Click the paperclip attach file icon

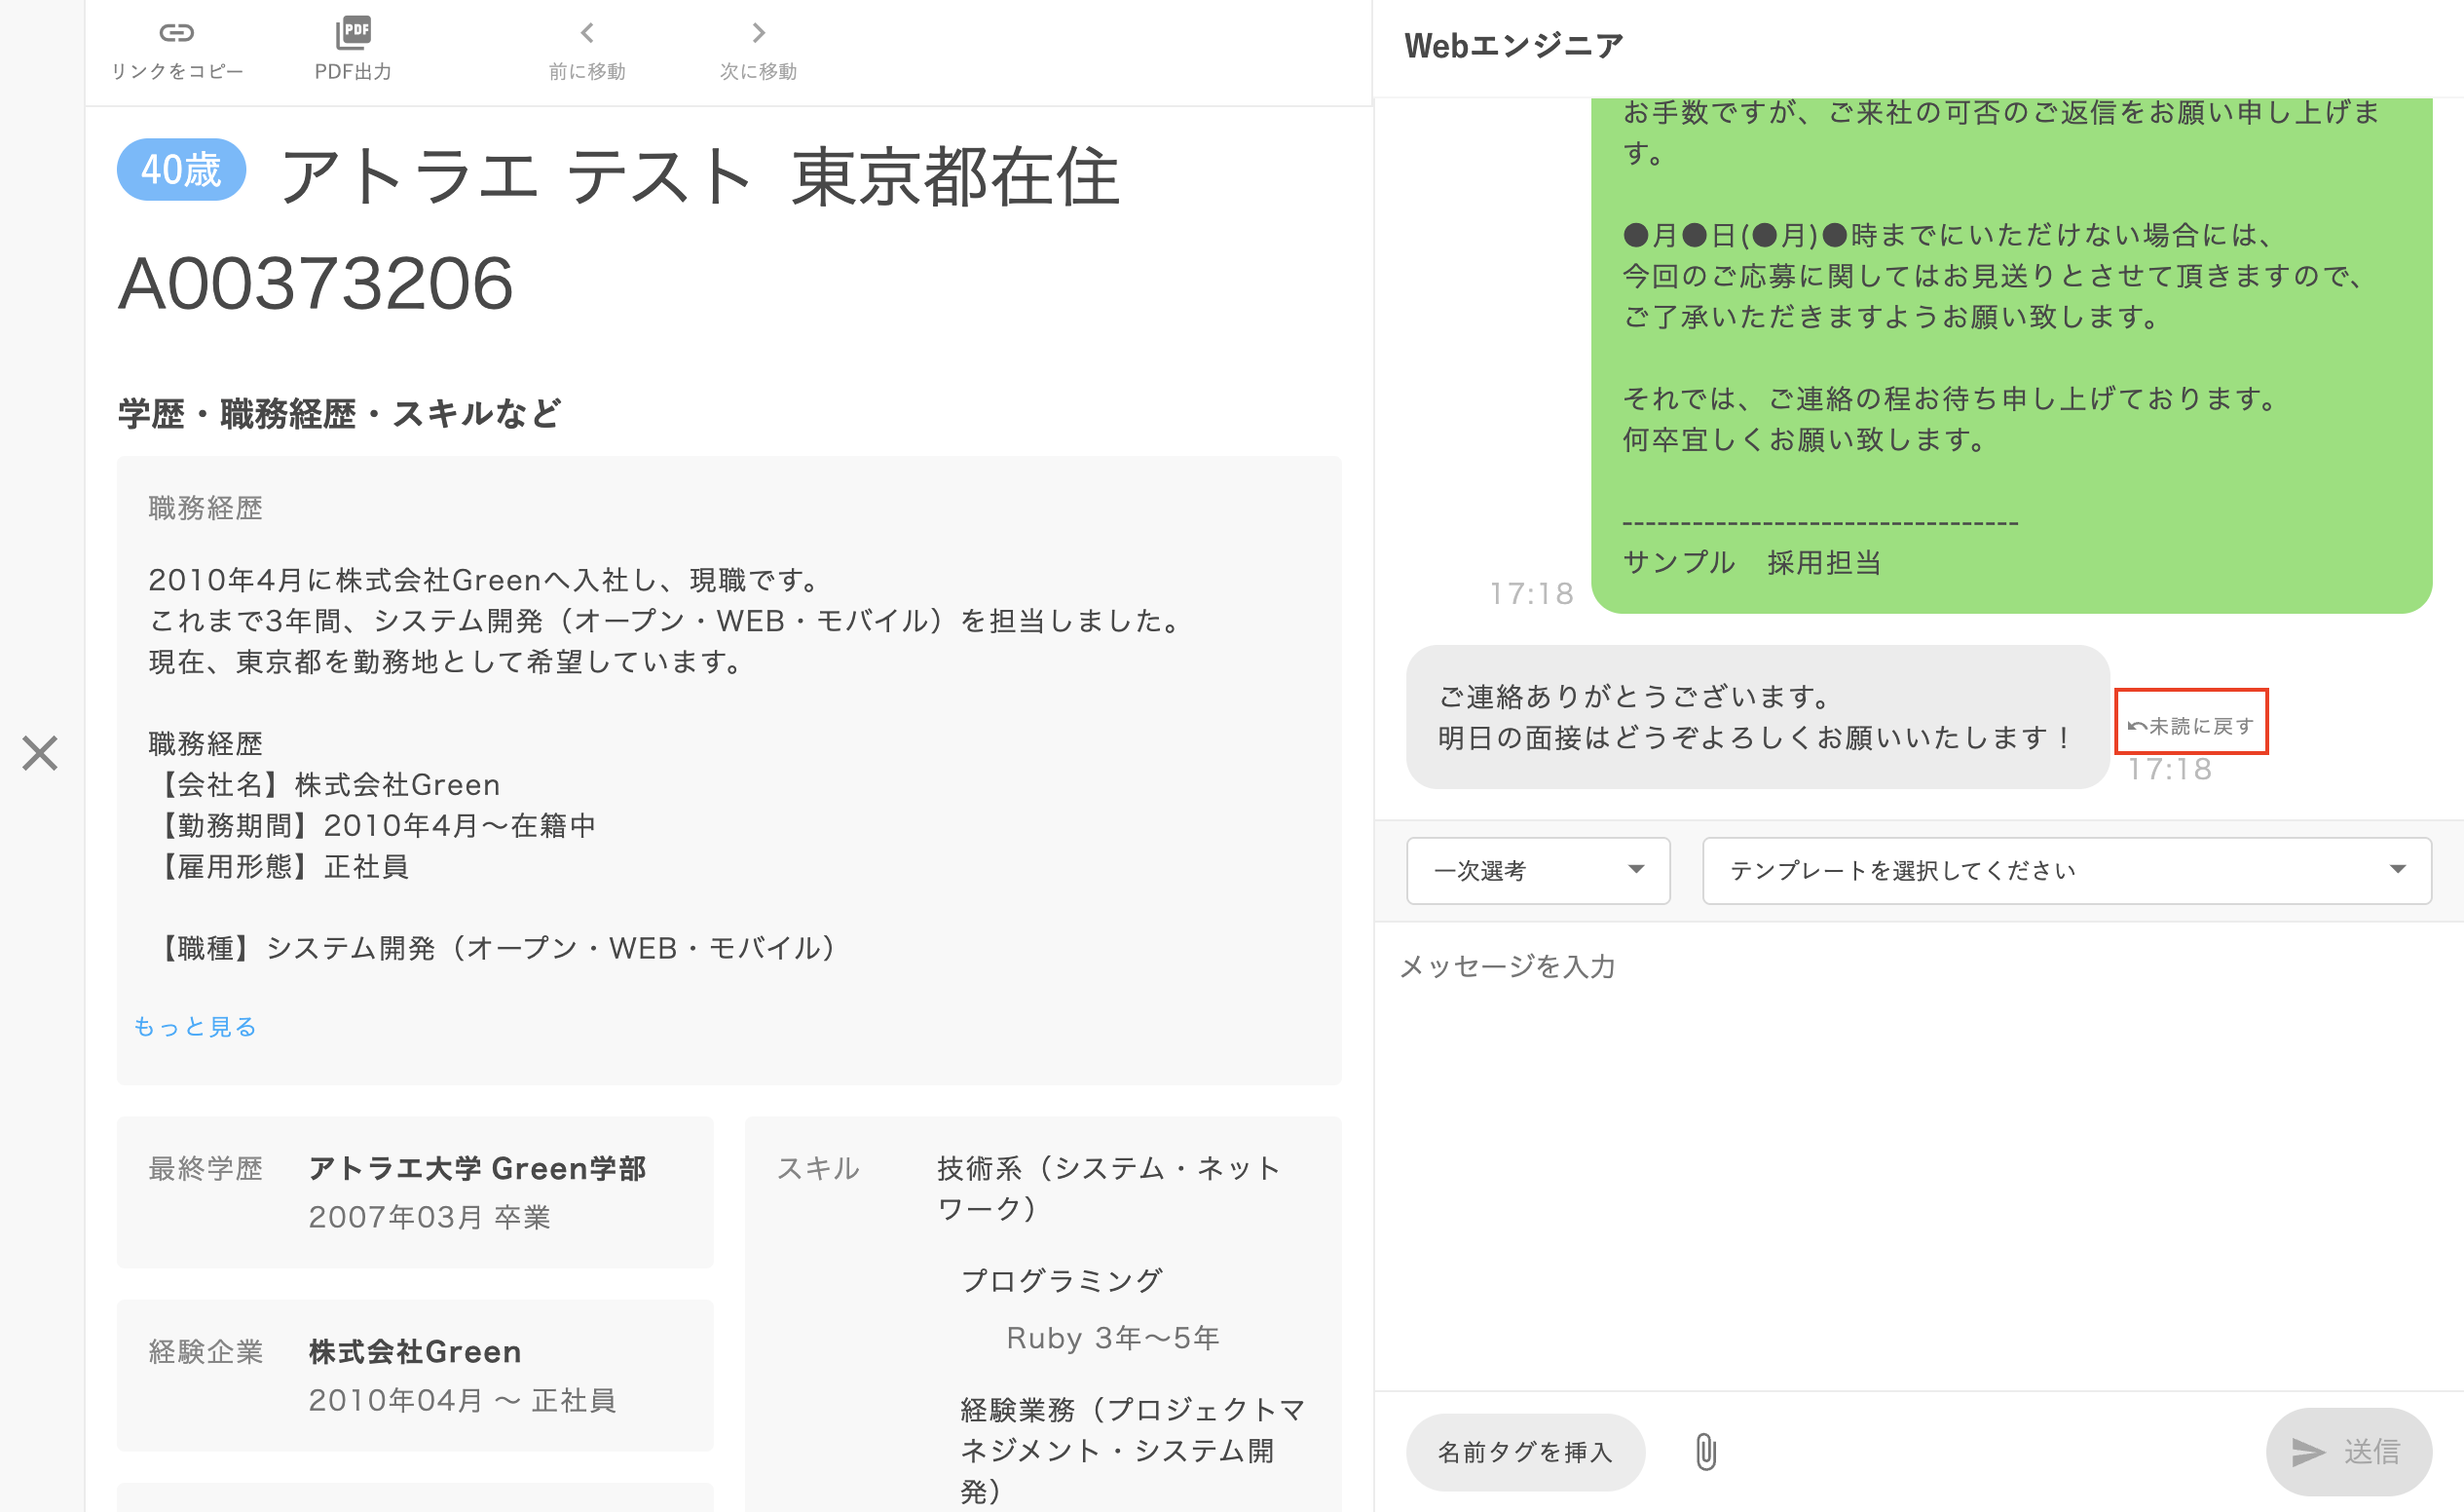click(1706, 1452)
